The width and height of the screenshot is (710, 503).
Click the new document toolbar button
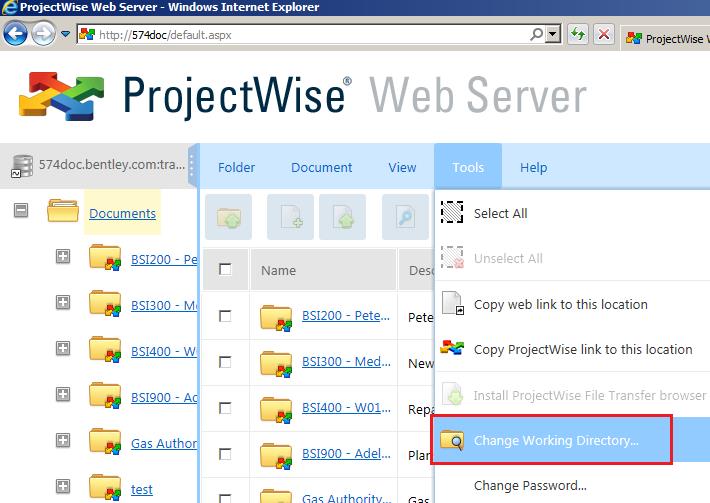coord(290,217)
